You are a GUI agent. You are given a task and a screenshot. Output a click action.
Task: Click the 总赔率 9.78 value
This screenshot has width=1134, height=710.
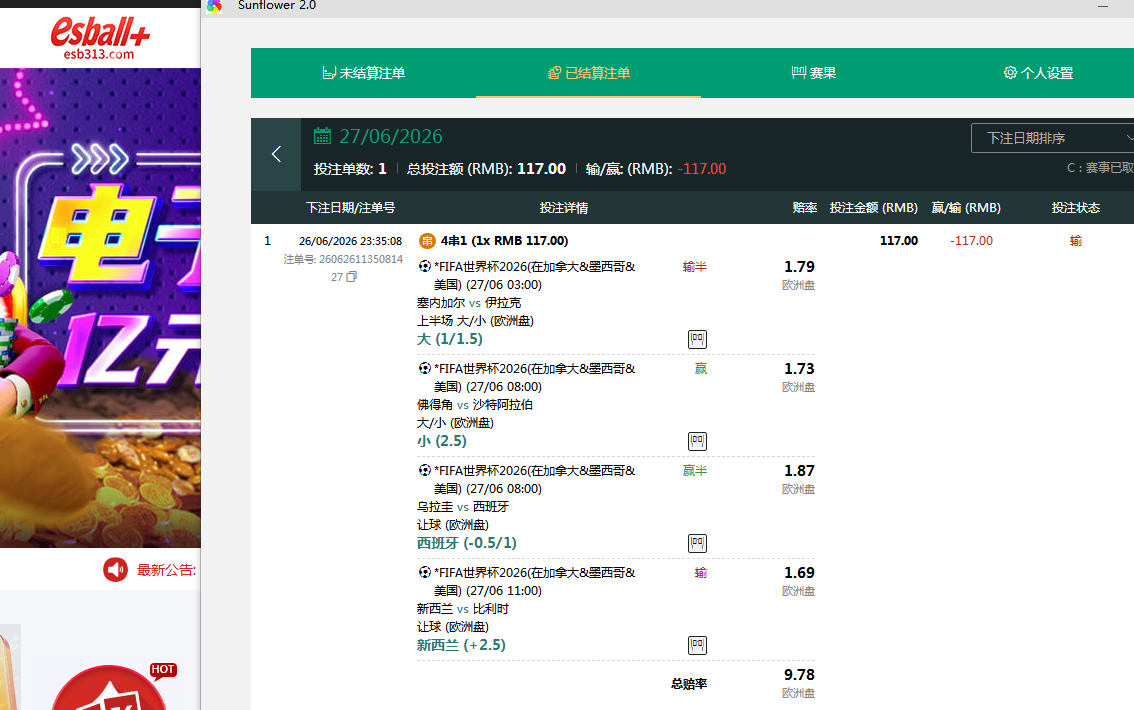[799, 675]
